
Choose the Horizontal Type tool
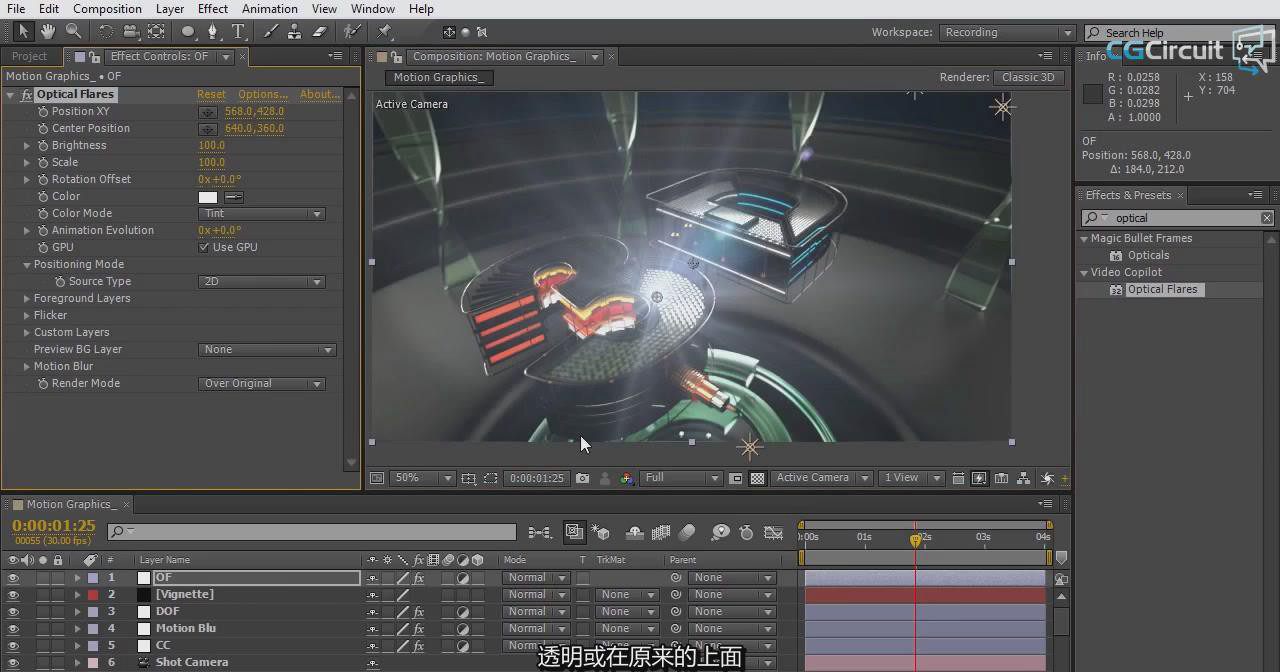[238, 32]
